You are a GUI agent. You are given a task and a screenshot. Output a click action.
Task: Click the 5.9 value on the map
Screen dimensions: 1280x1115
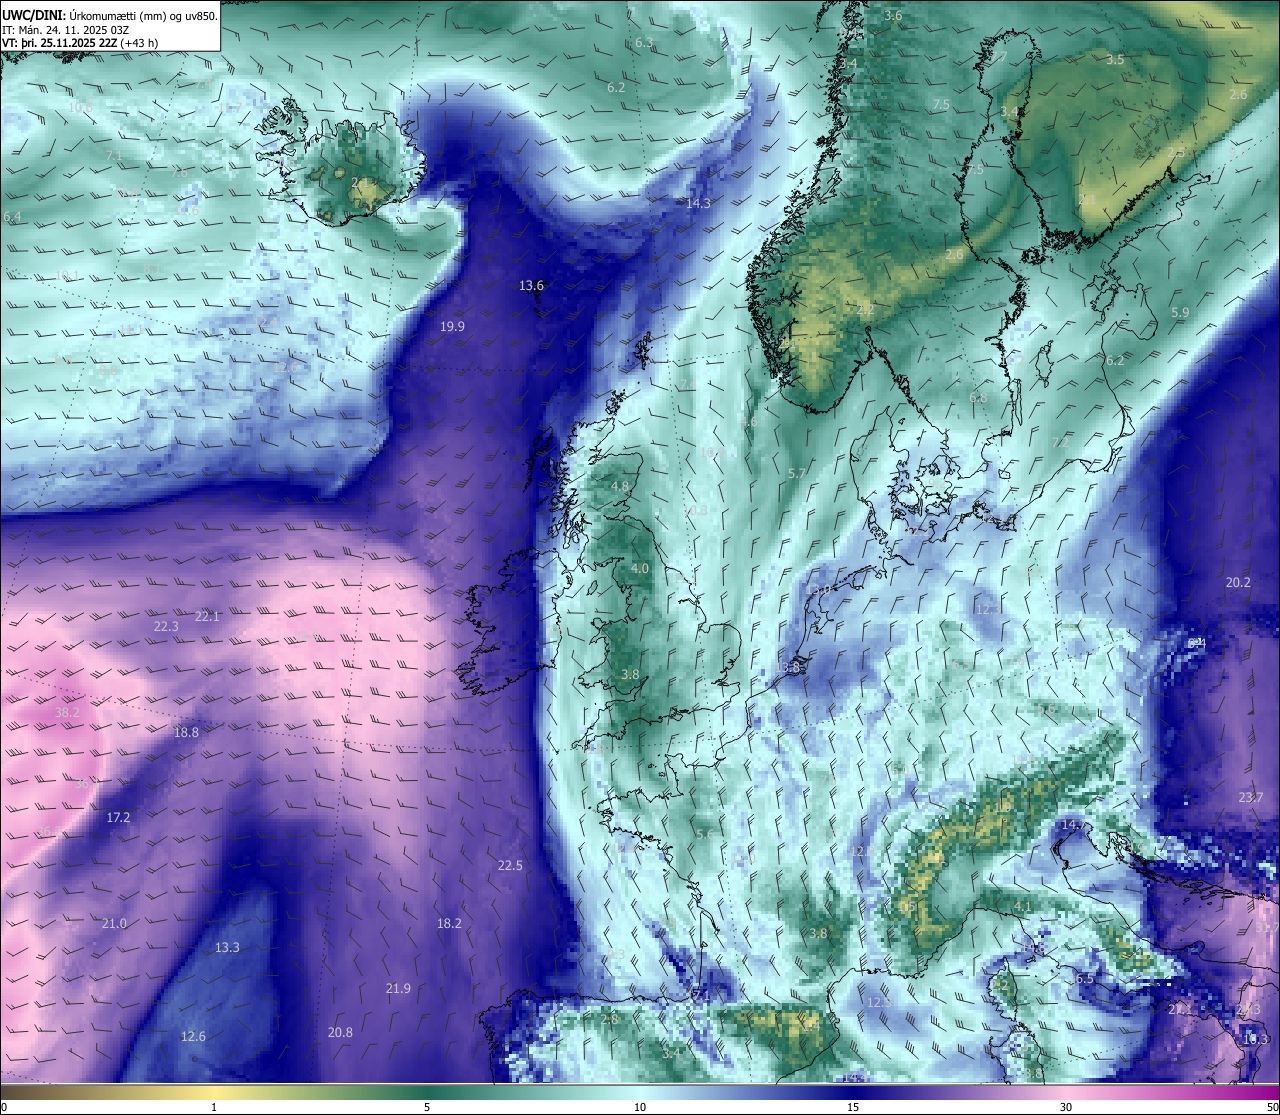[x=1180, y=313]
